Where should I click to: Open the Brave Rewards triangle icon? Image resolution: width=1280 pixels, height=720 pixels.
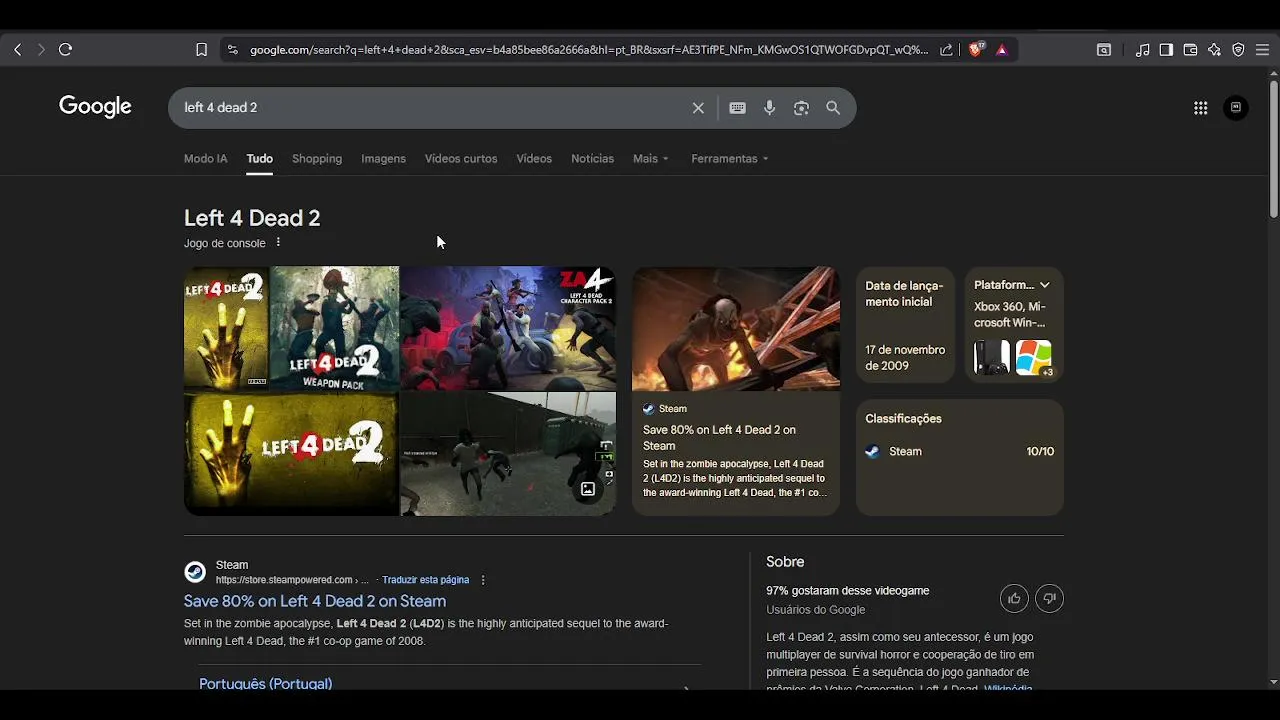[1002, 49]
